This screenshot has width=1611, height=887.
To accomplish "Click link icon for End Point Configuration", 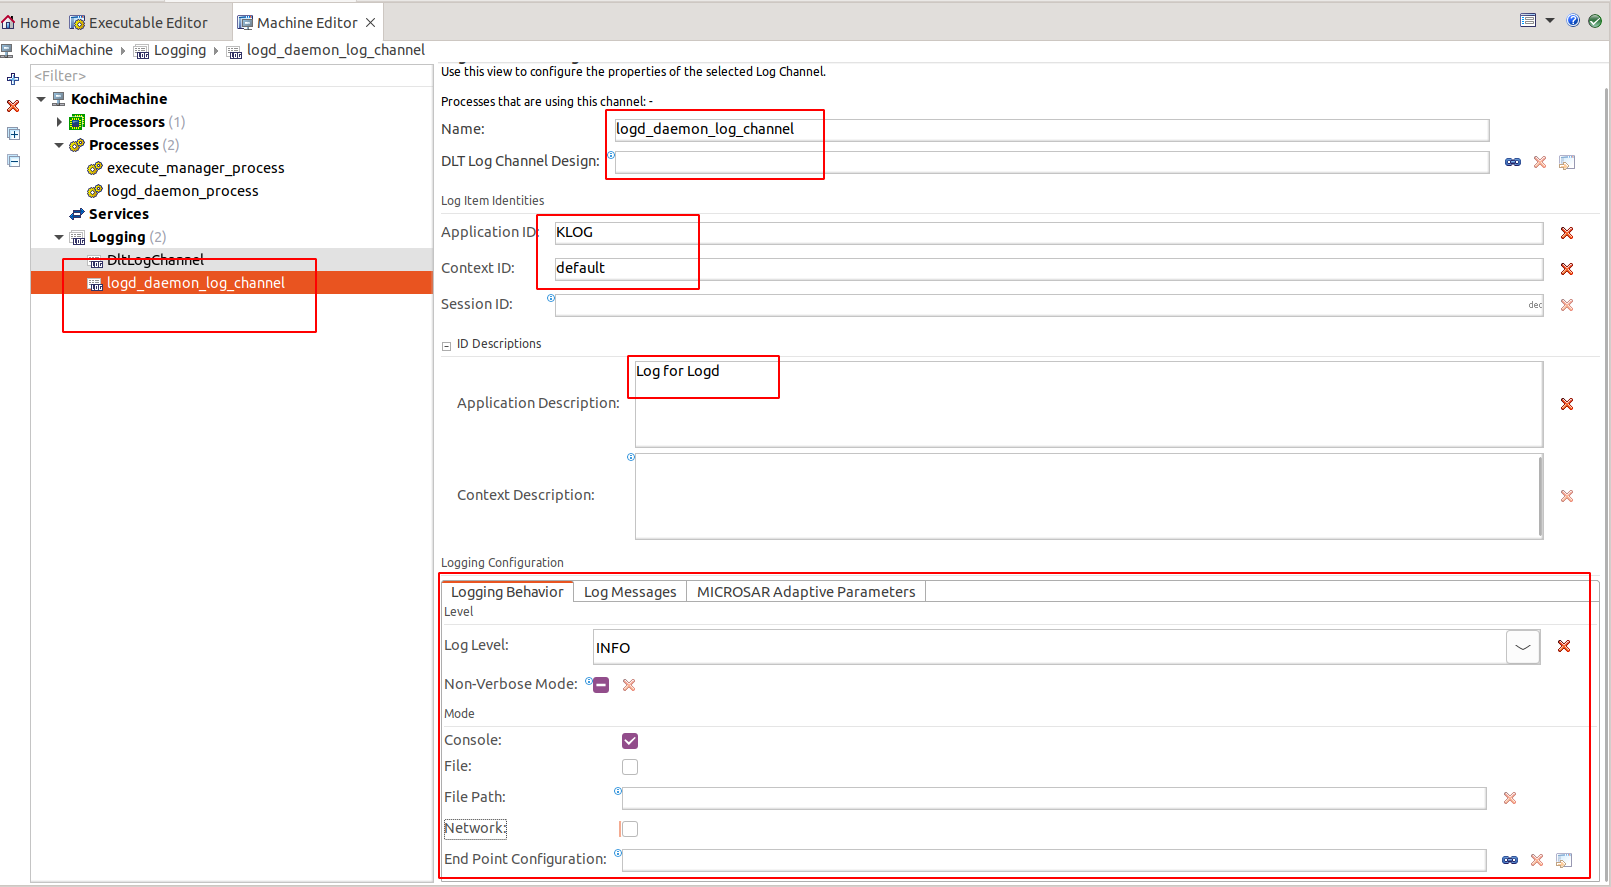I will [x=1510, y=860].
